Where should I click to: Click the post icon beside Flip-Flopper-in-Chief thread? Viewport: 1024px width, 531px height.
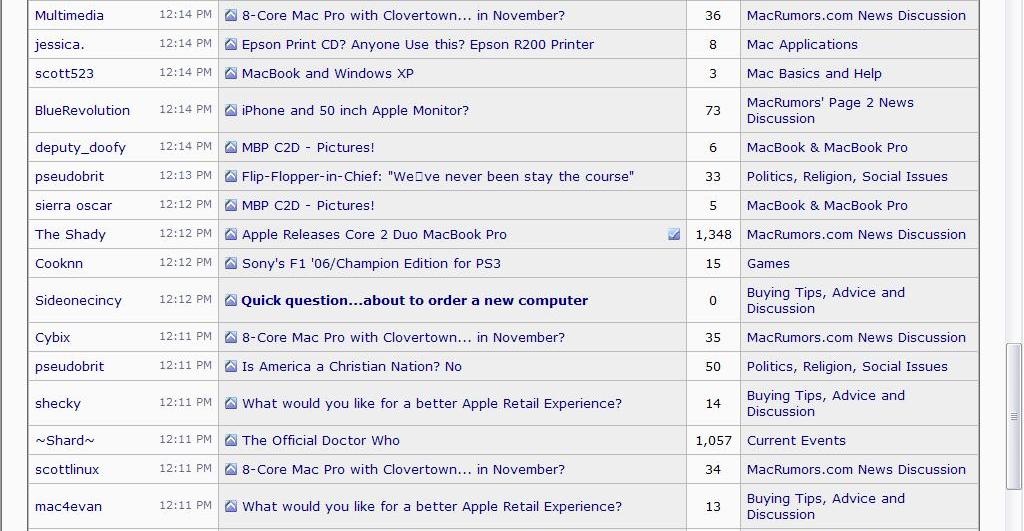(231, 176)
